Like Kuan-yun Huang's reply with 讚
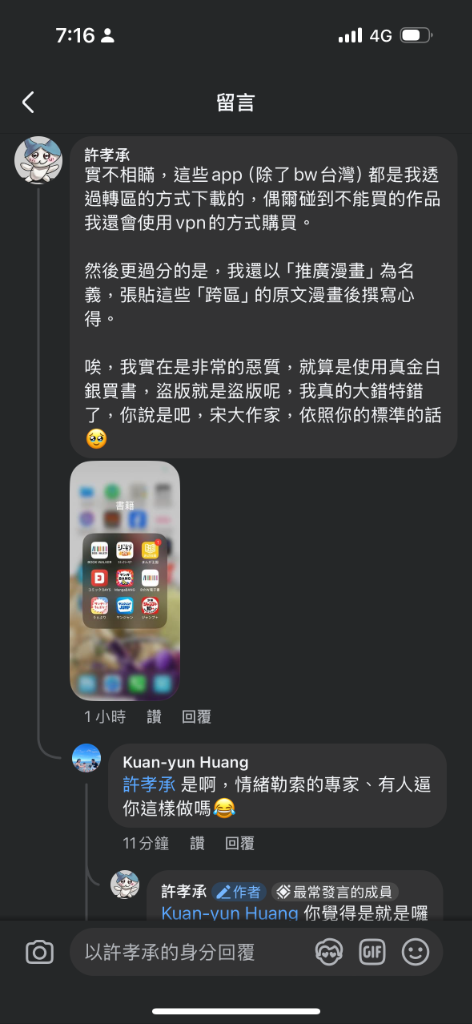Screen dimensions: 472x1024 [x=197, y=843]
